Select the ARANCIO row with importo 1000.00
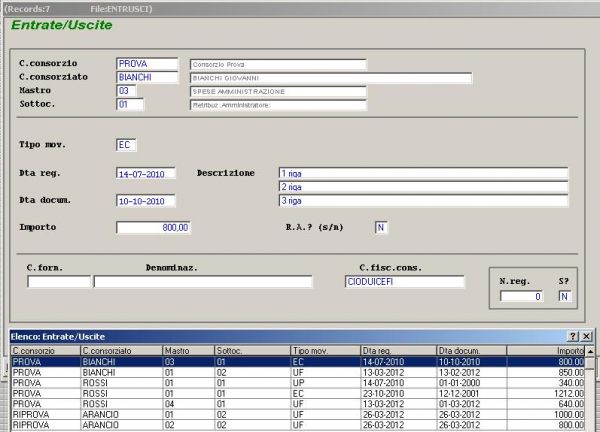The width and height of the screenshot is (600, 432). 298,414
